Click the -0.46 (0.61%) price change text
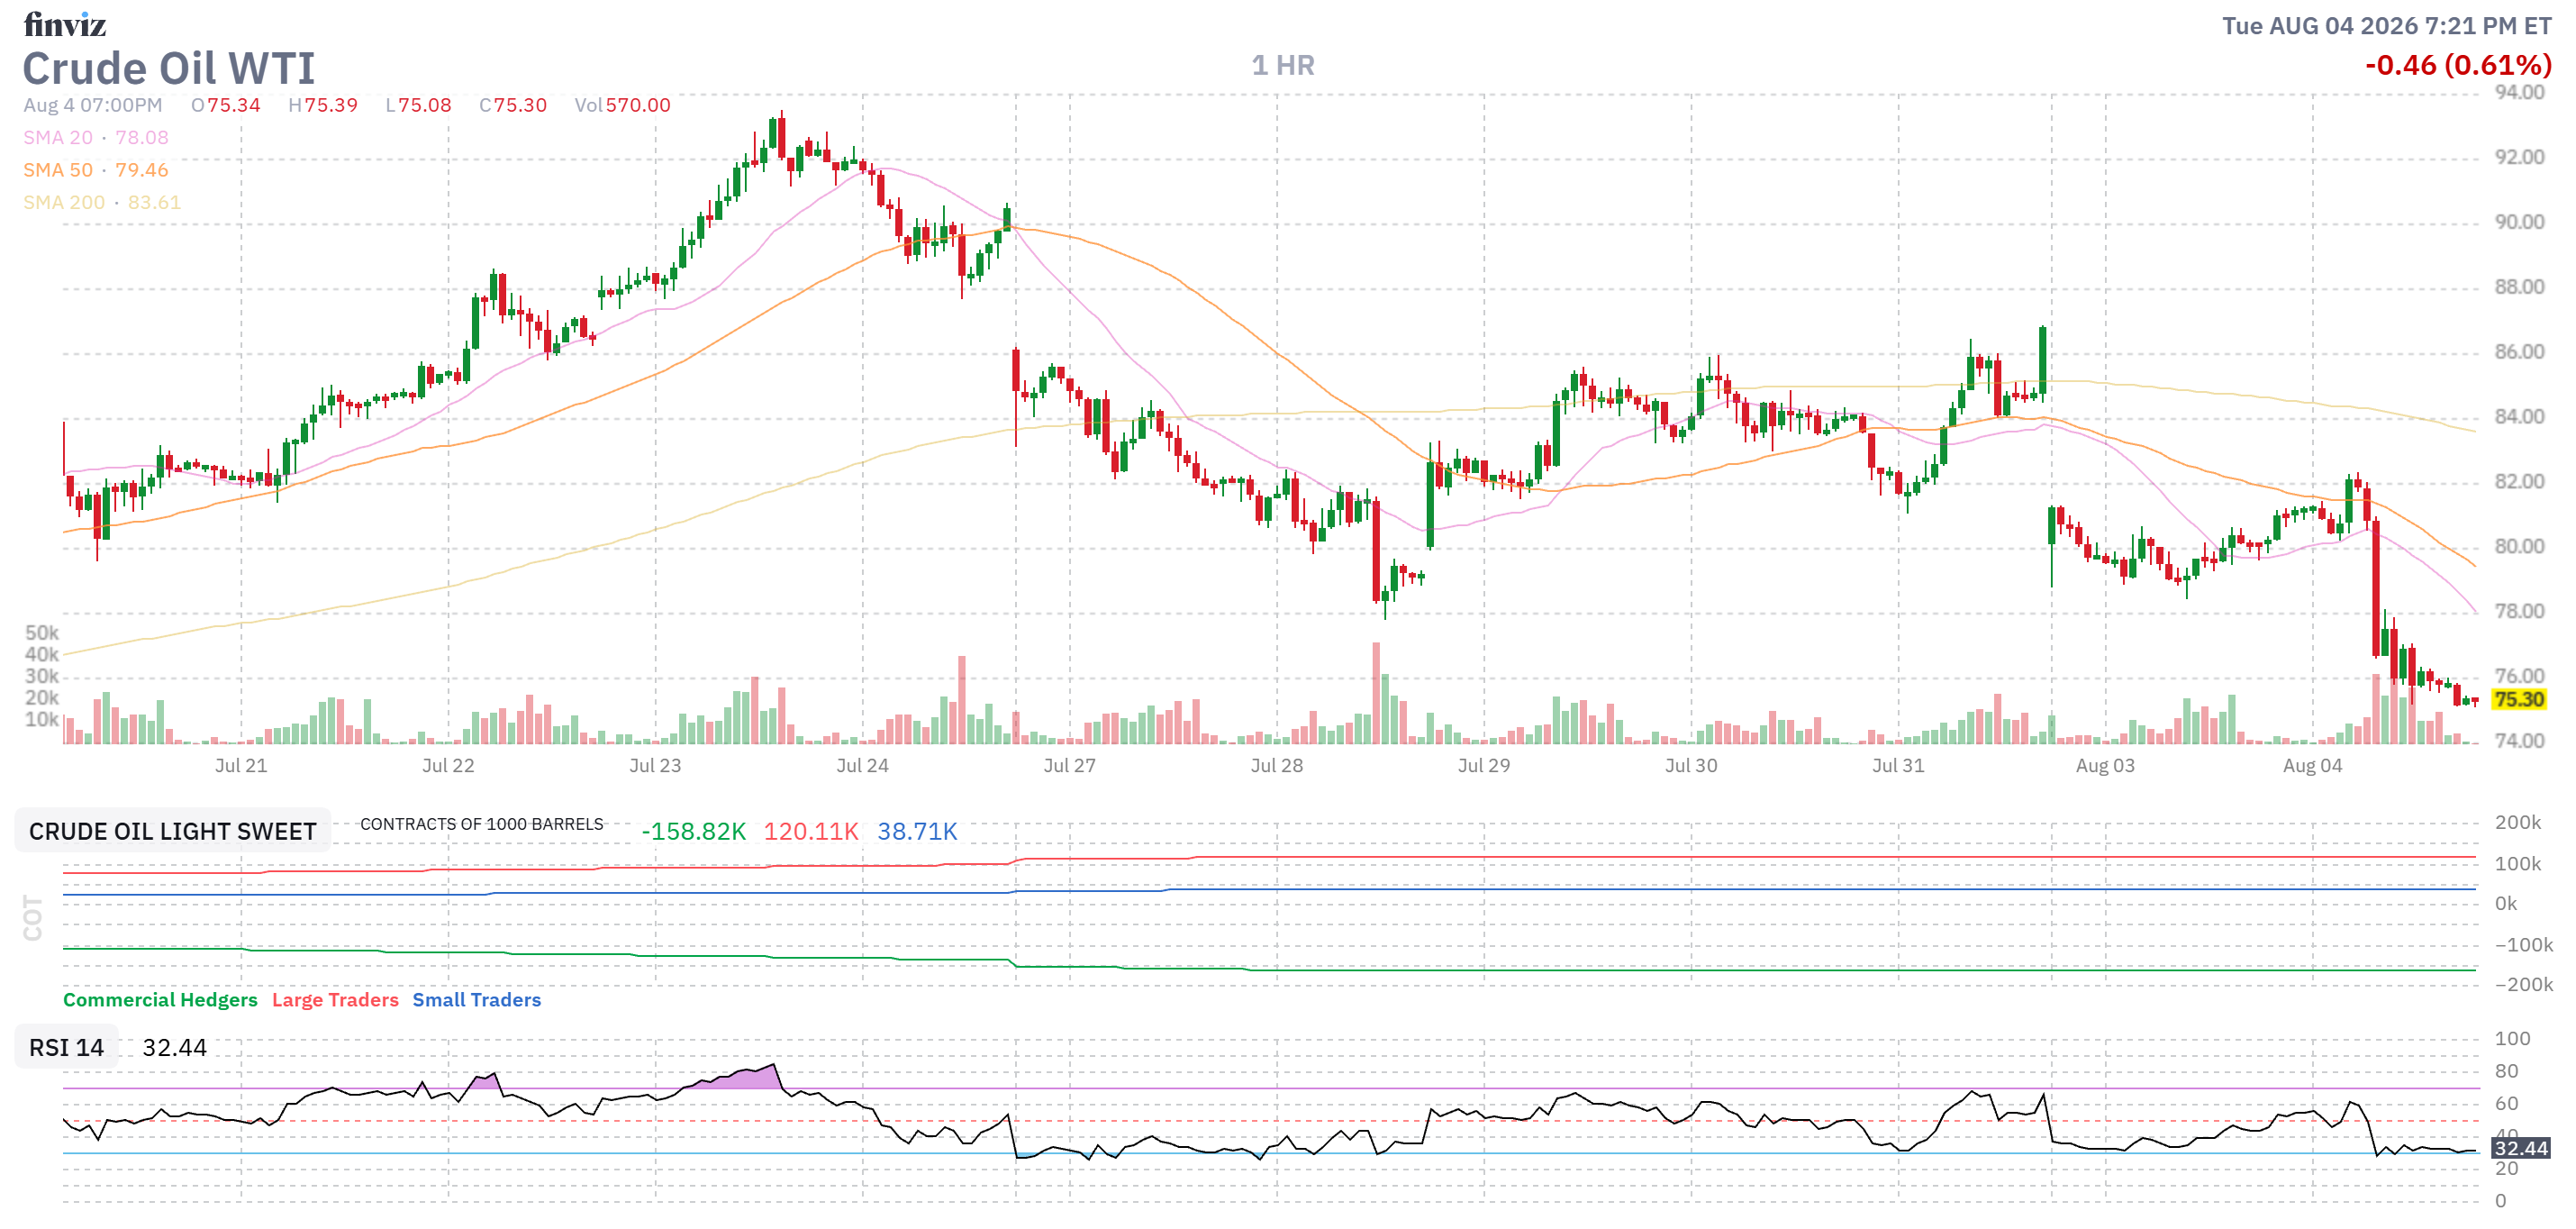Viewport: 2576px width, 1229px height. point(2458,65)
